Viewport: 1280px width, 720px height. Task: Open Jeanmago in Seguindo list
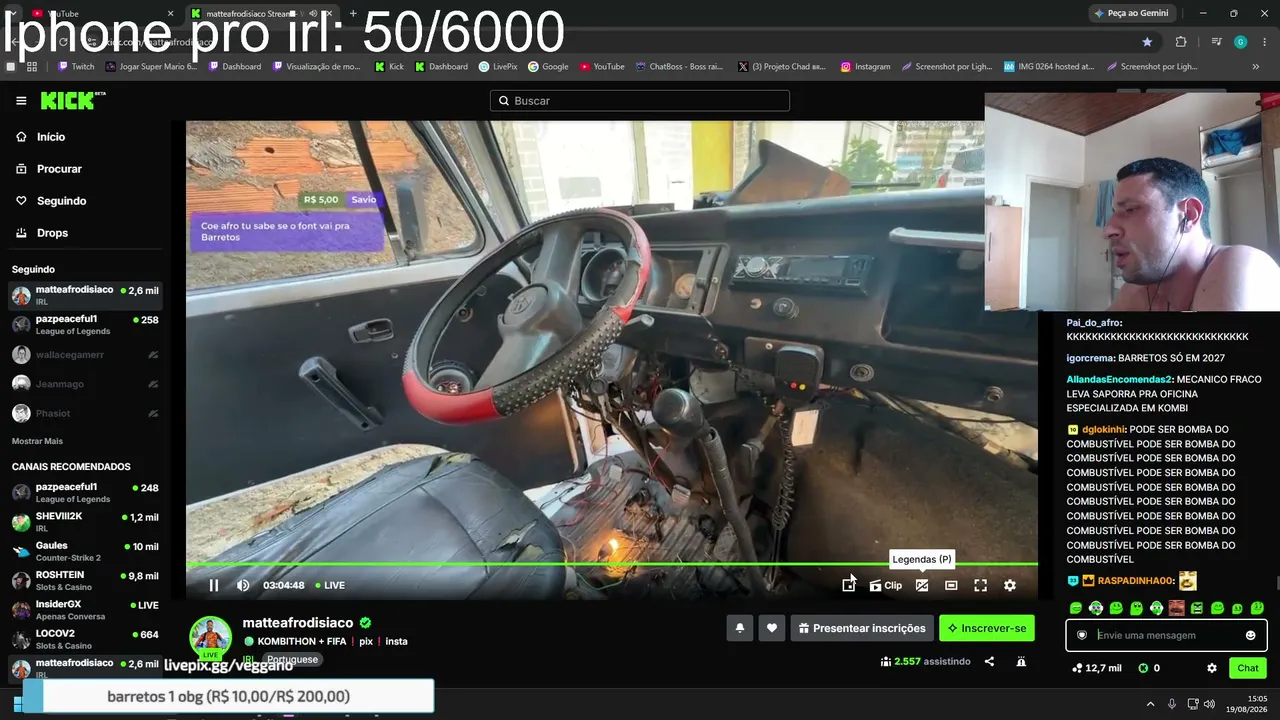(85, 383)
